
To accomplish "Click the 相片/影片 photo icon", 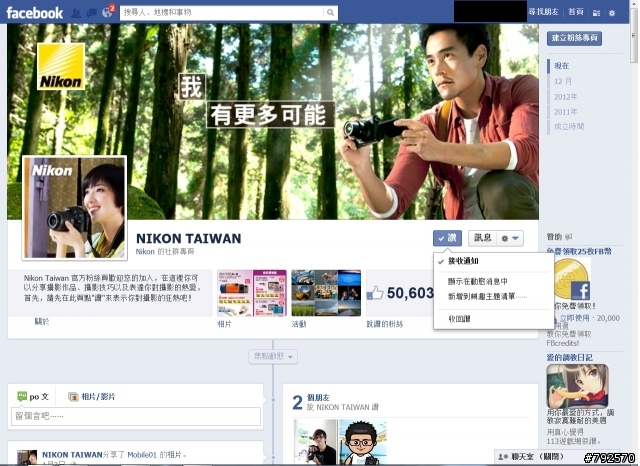I will [x=73, y=397].
